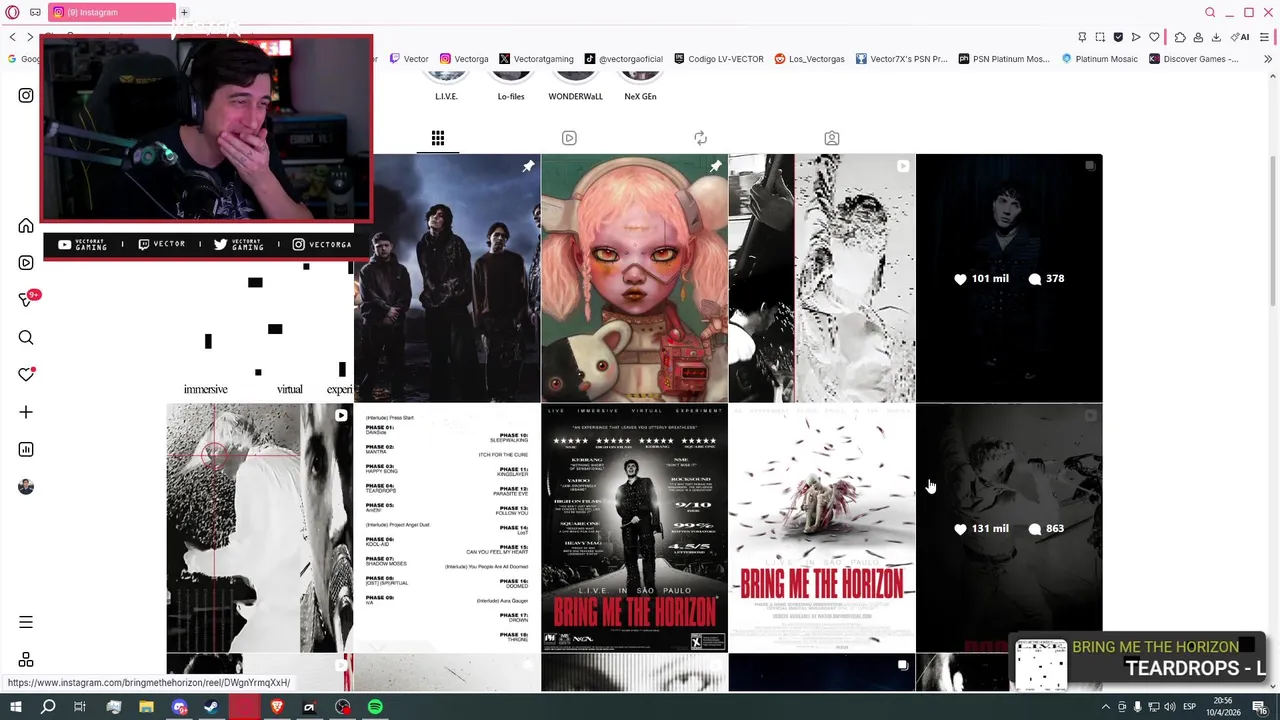
Task: Open Steam from the taskbar
Action: coord(211,707)
